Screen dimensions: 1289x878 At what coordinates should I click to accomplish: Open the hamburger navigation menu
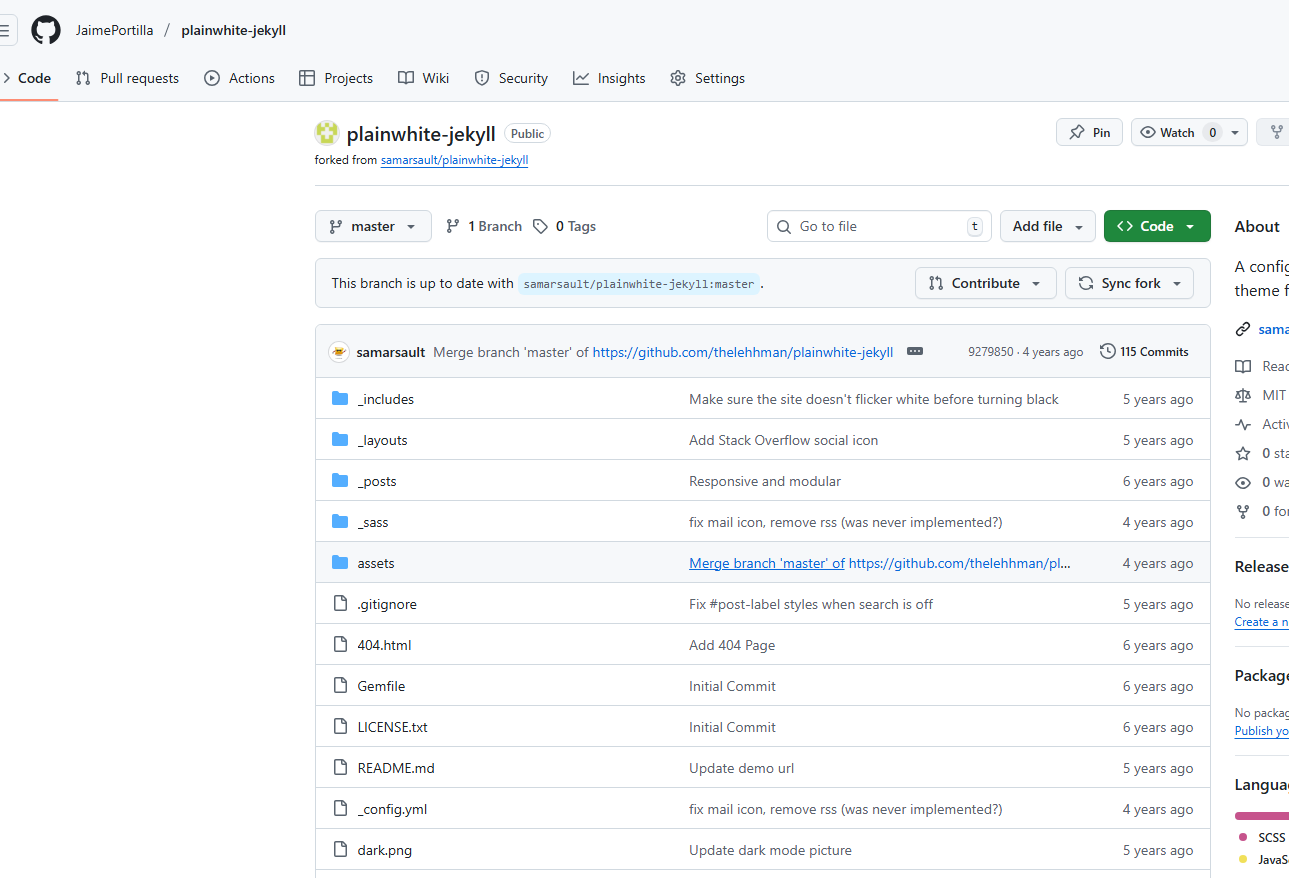tap(6, 30)
